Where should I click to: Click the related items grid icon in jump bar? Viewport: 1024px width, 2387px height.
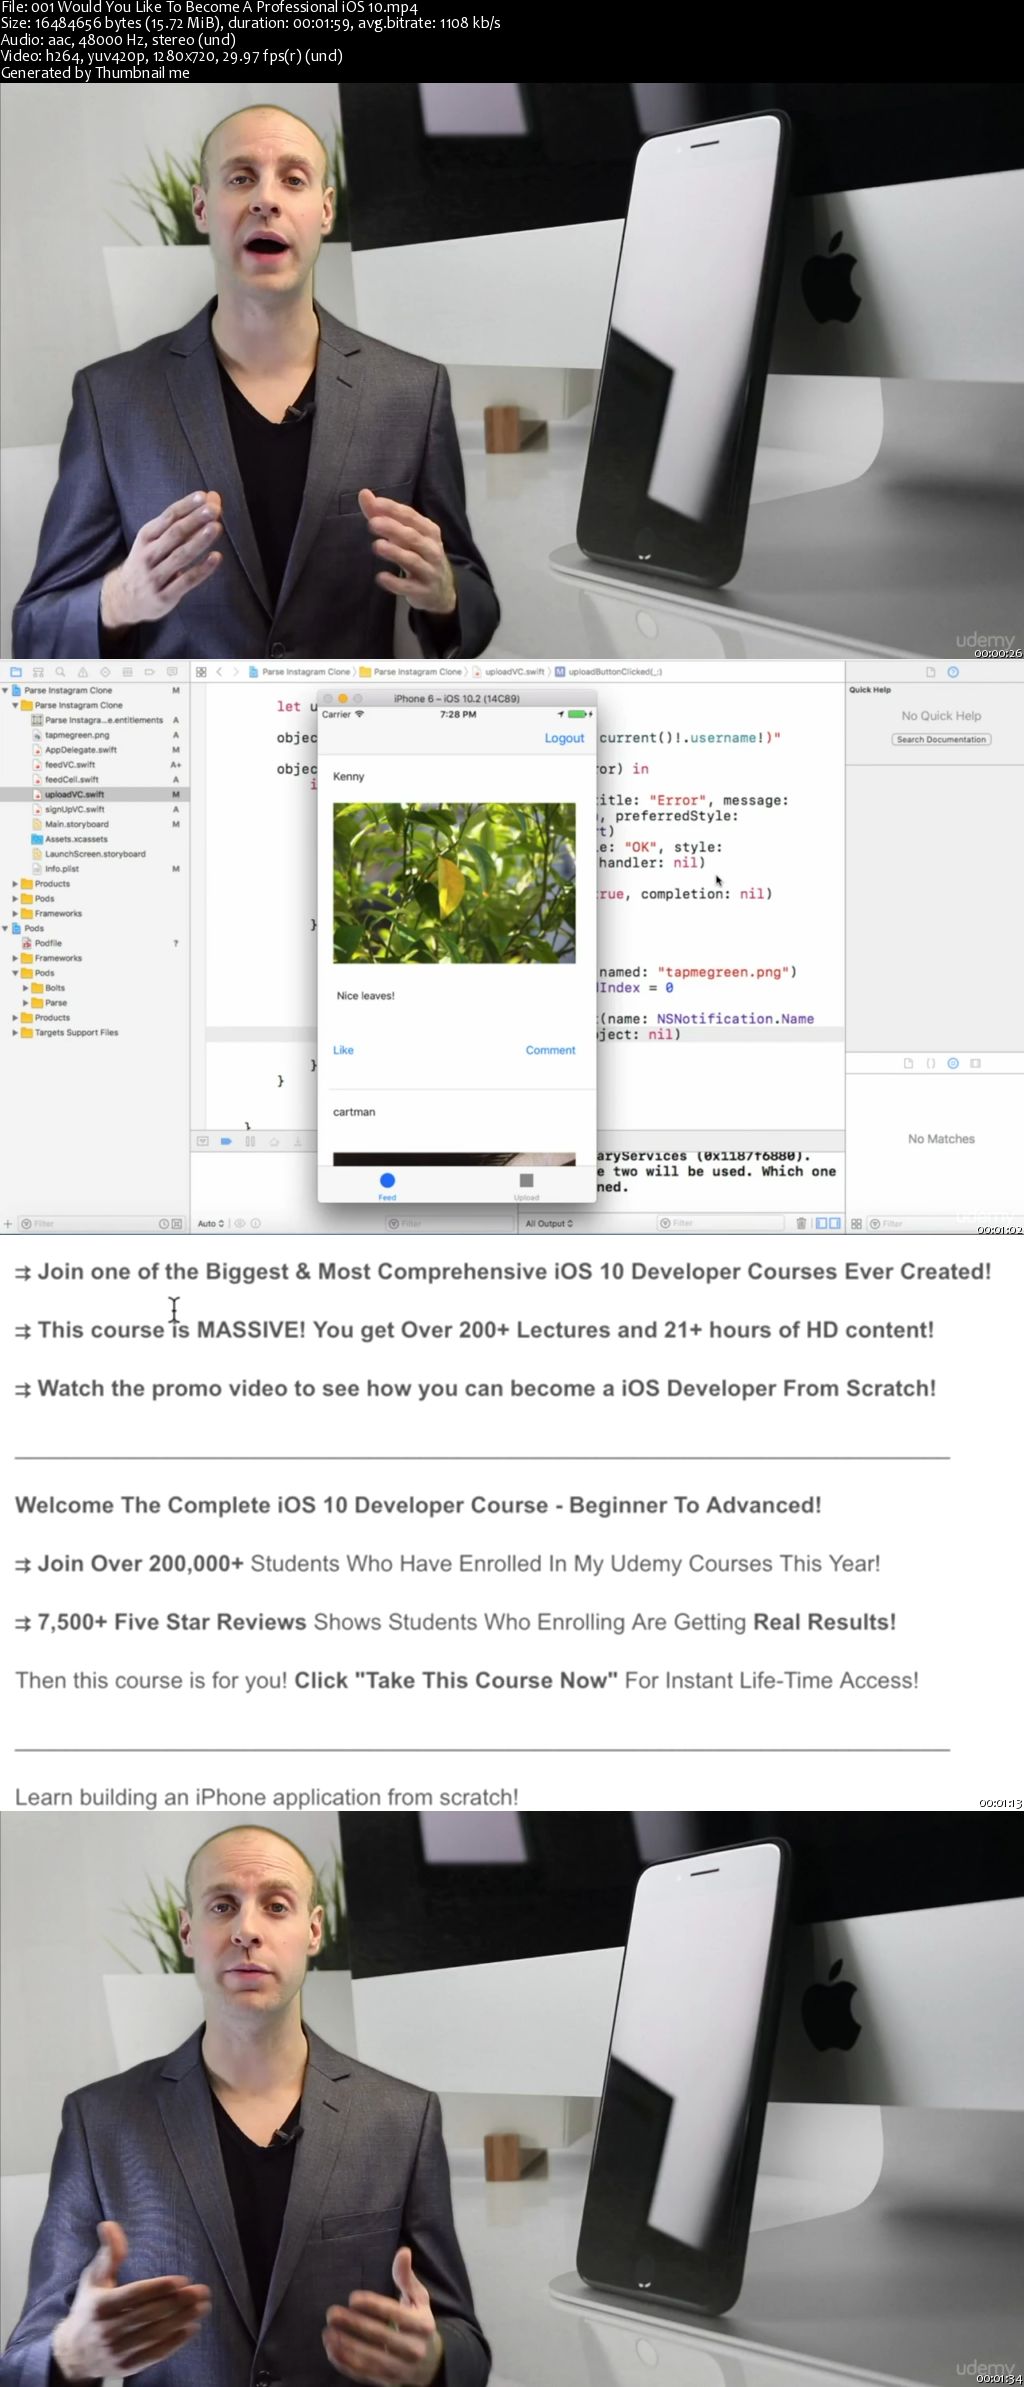pyautogui.click(x=201, y=672)
